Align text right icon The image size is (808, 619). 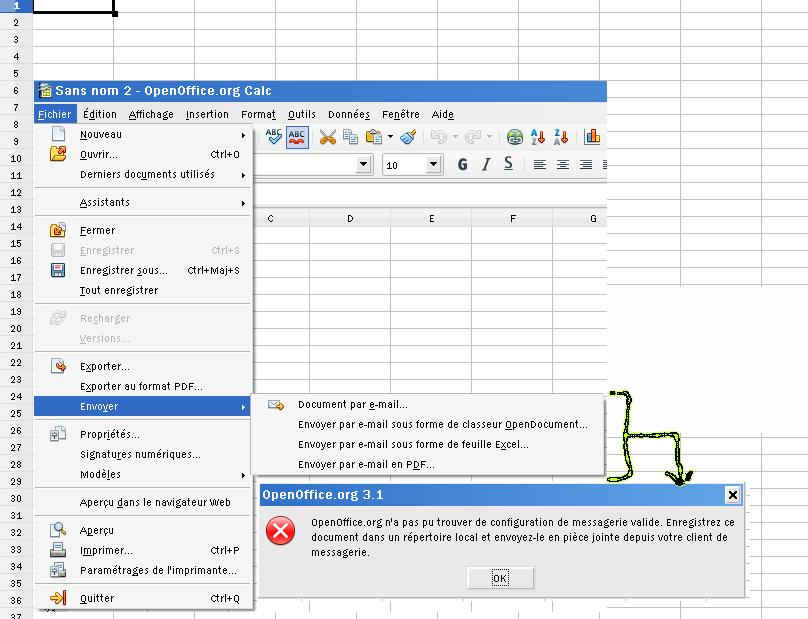click(586, 165)
